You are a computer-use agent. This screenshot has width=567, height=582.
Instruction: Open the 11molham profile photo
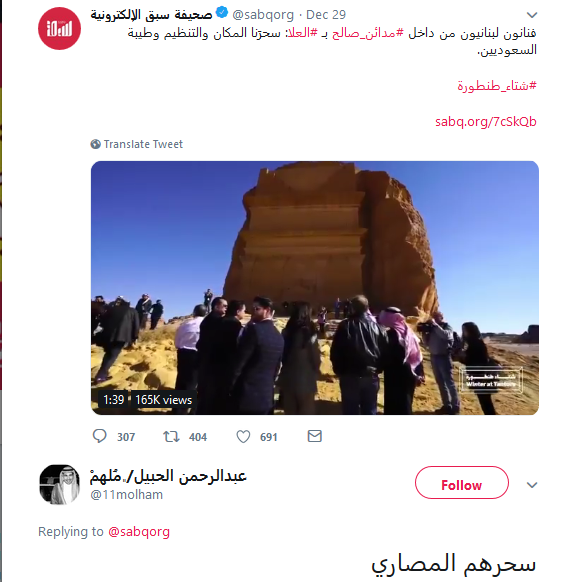click(x=59, y=484)
